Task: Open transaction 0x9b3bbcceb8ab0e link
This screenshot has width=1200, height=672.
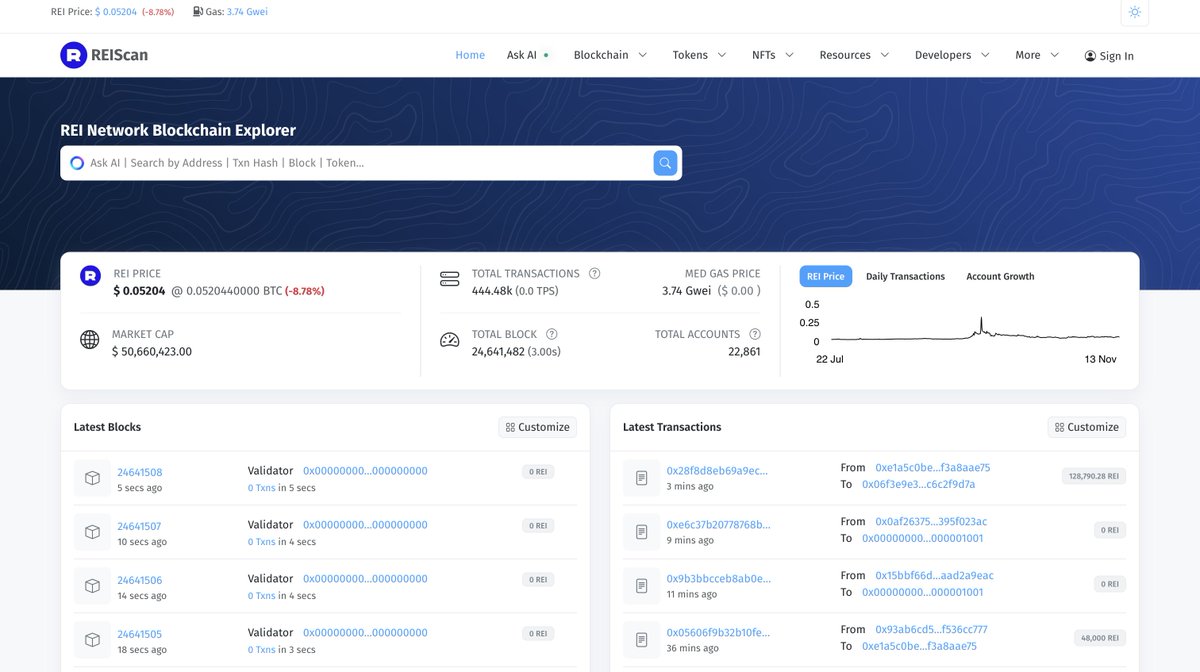Action: coord(719,579)
